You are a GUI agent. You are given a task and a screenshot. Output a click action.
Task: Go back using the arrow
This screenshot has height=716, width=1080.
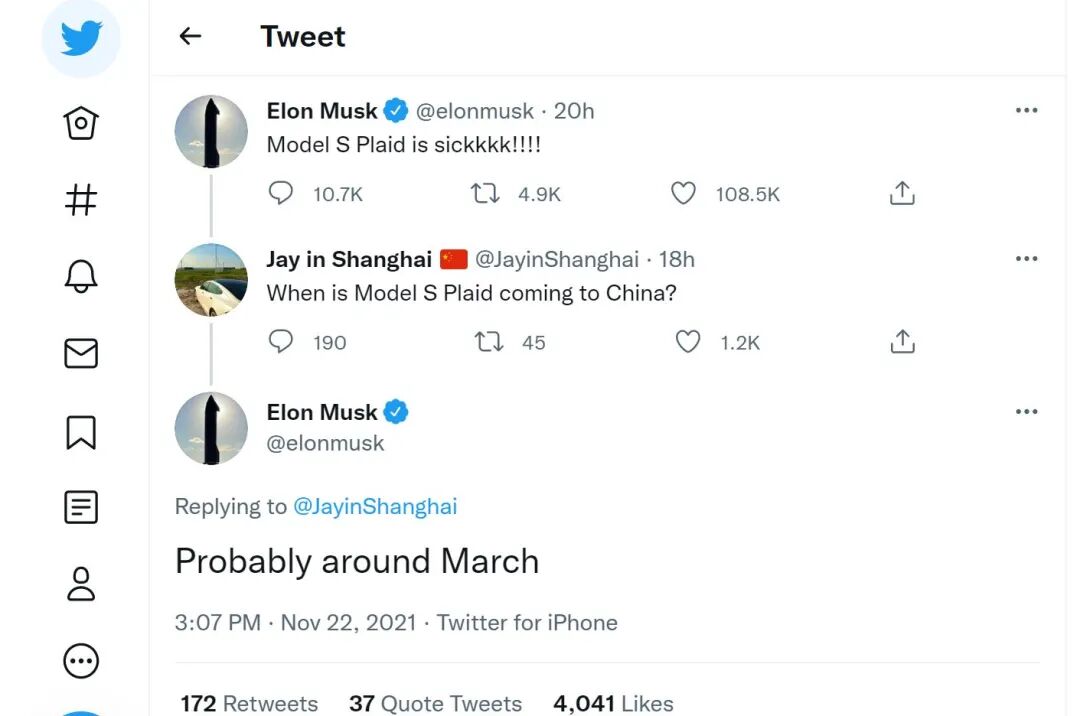190,37
